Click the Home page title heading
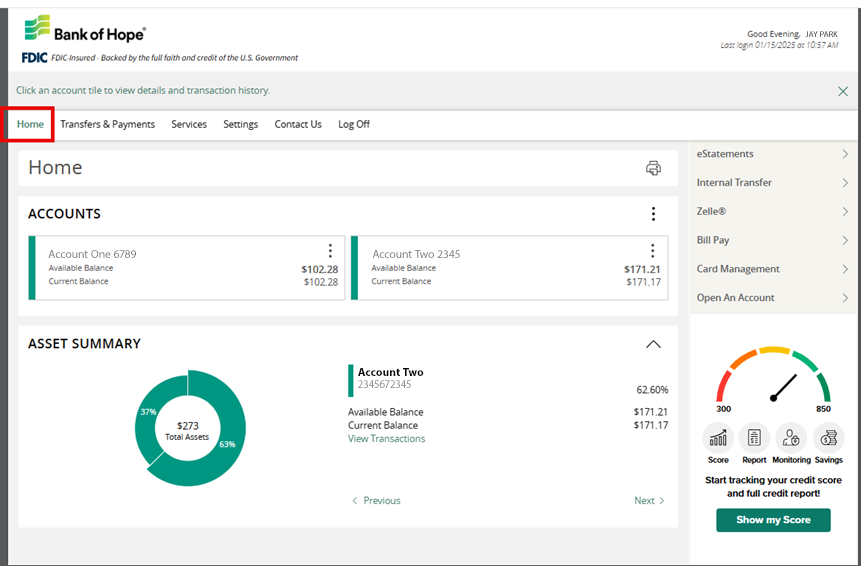 pos(55,167)
